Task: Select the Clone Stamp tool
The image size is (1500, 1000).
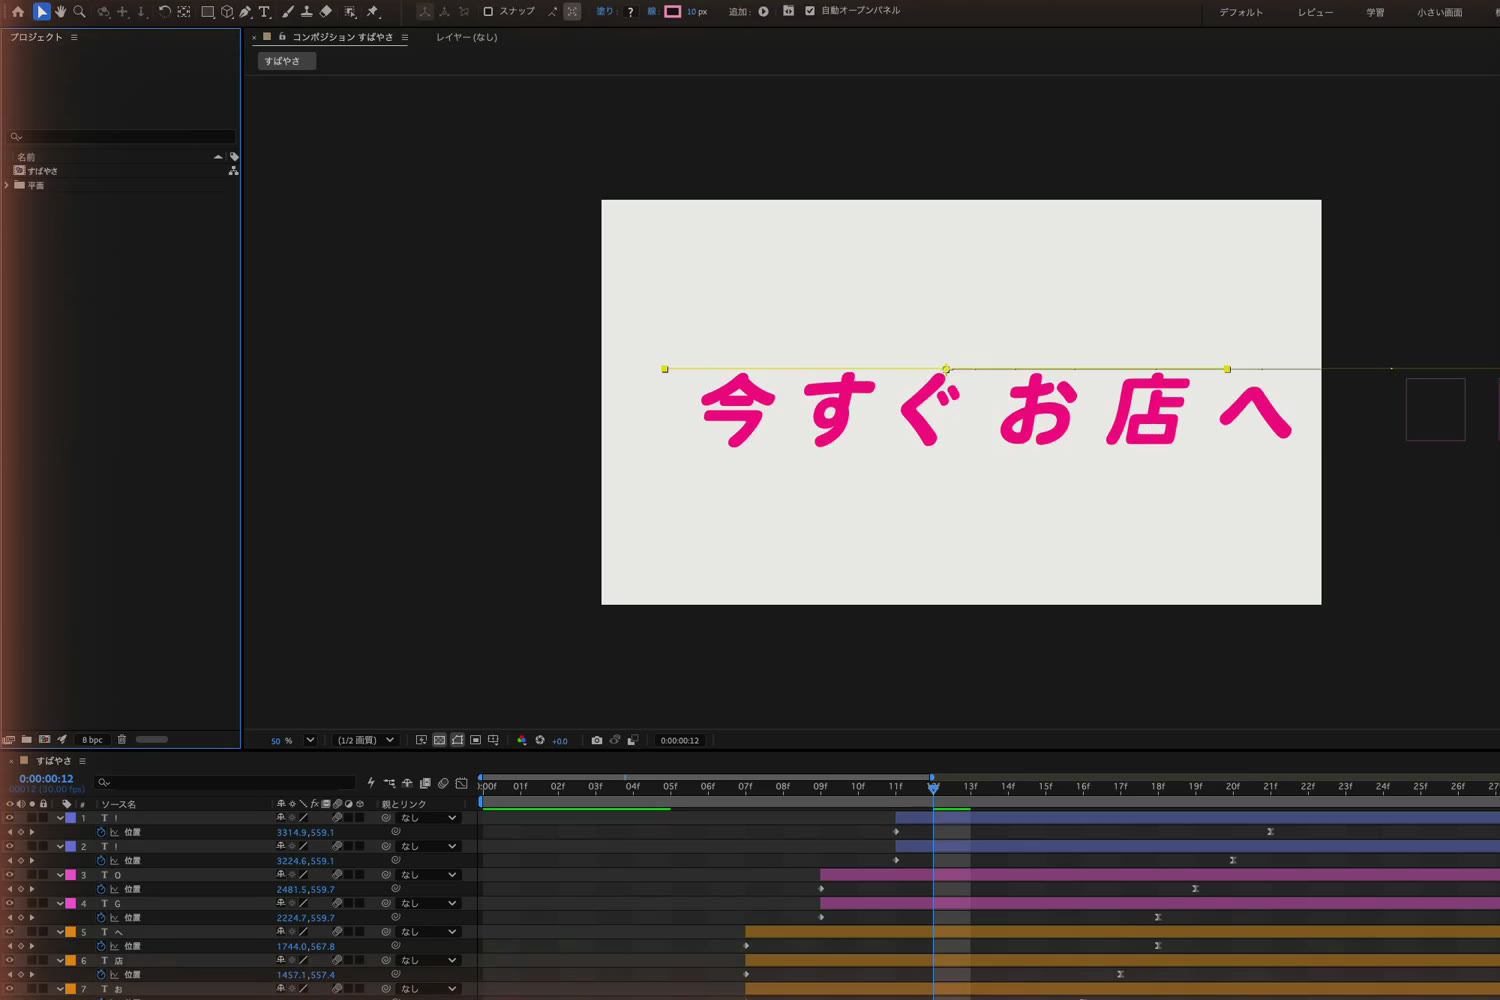Action: click(307, 12)
